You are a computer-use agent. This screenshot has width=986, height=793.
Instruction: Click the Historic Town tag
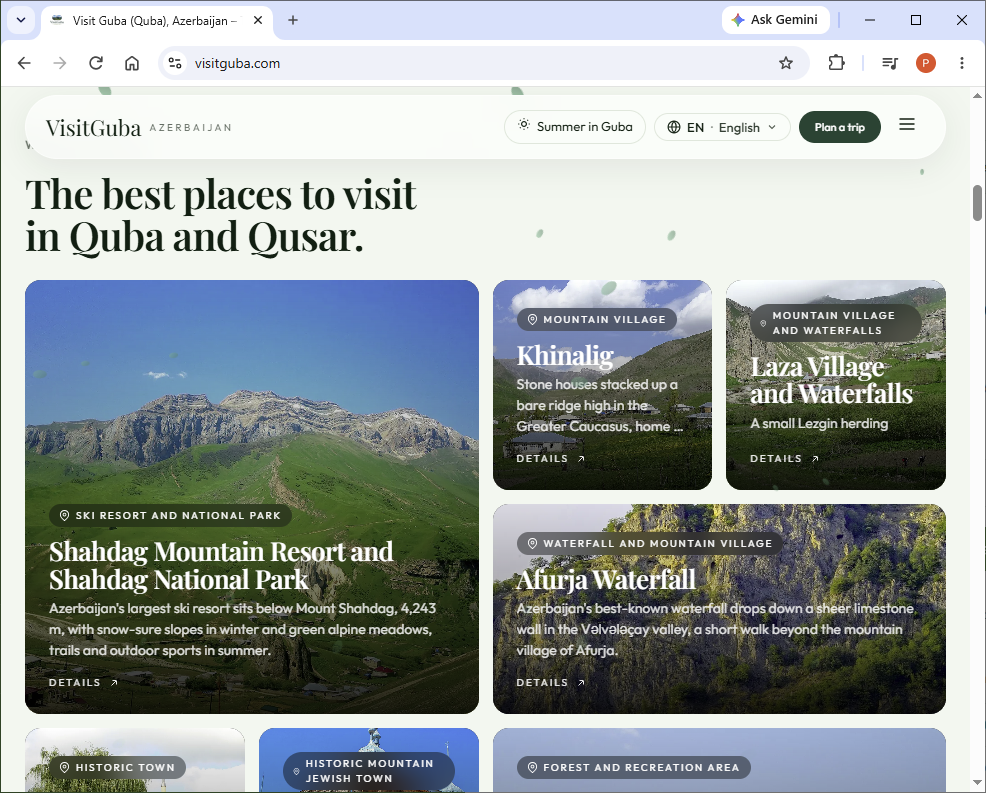click(118, 767)
